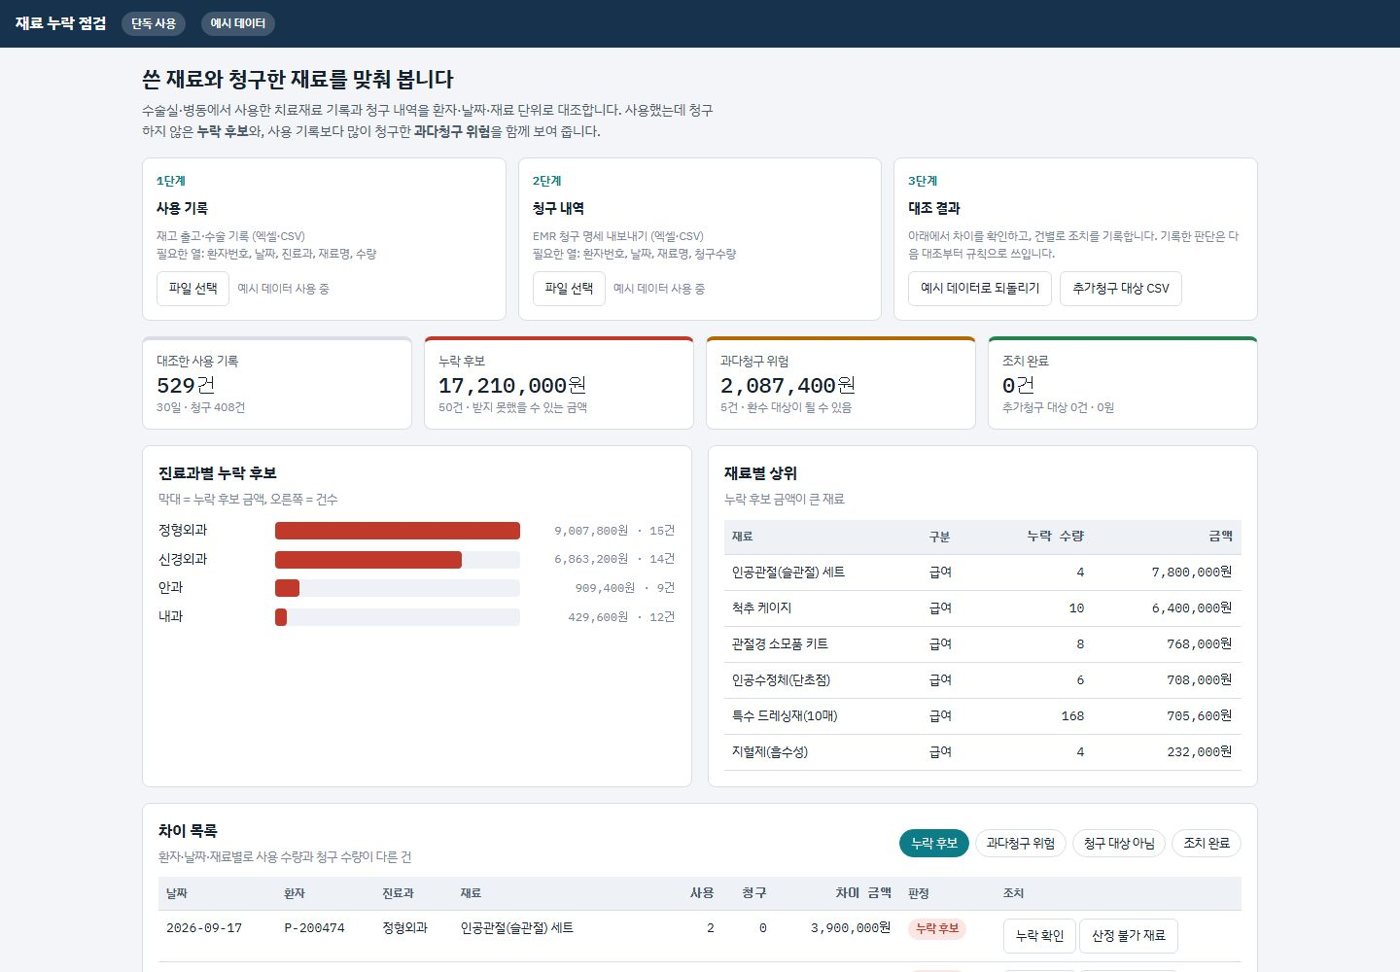Click the 날짜 column header in 차이 목록
The height and width of the screenshot is (972, 1400).
point(177,893)
